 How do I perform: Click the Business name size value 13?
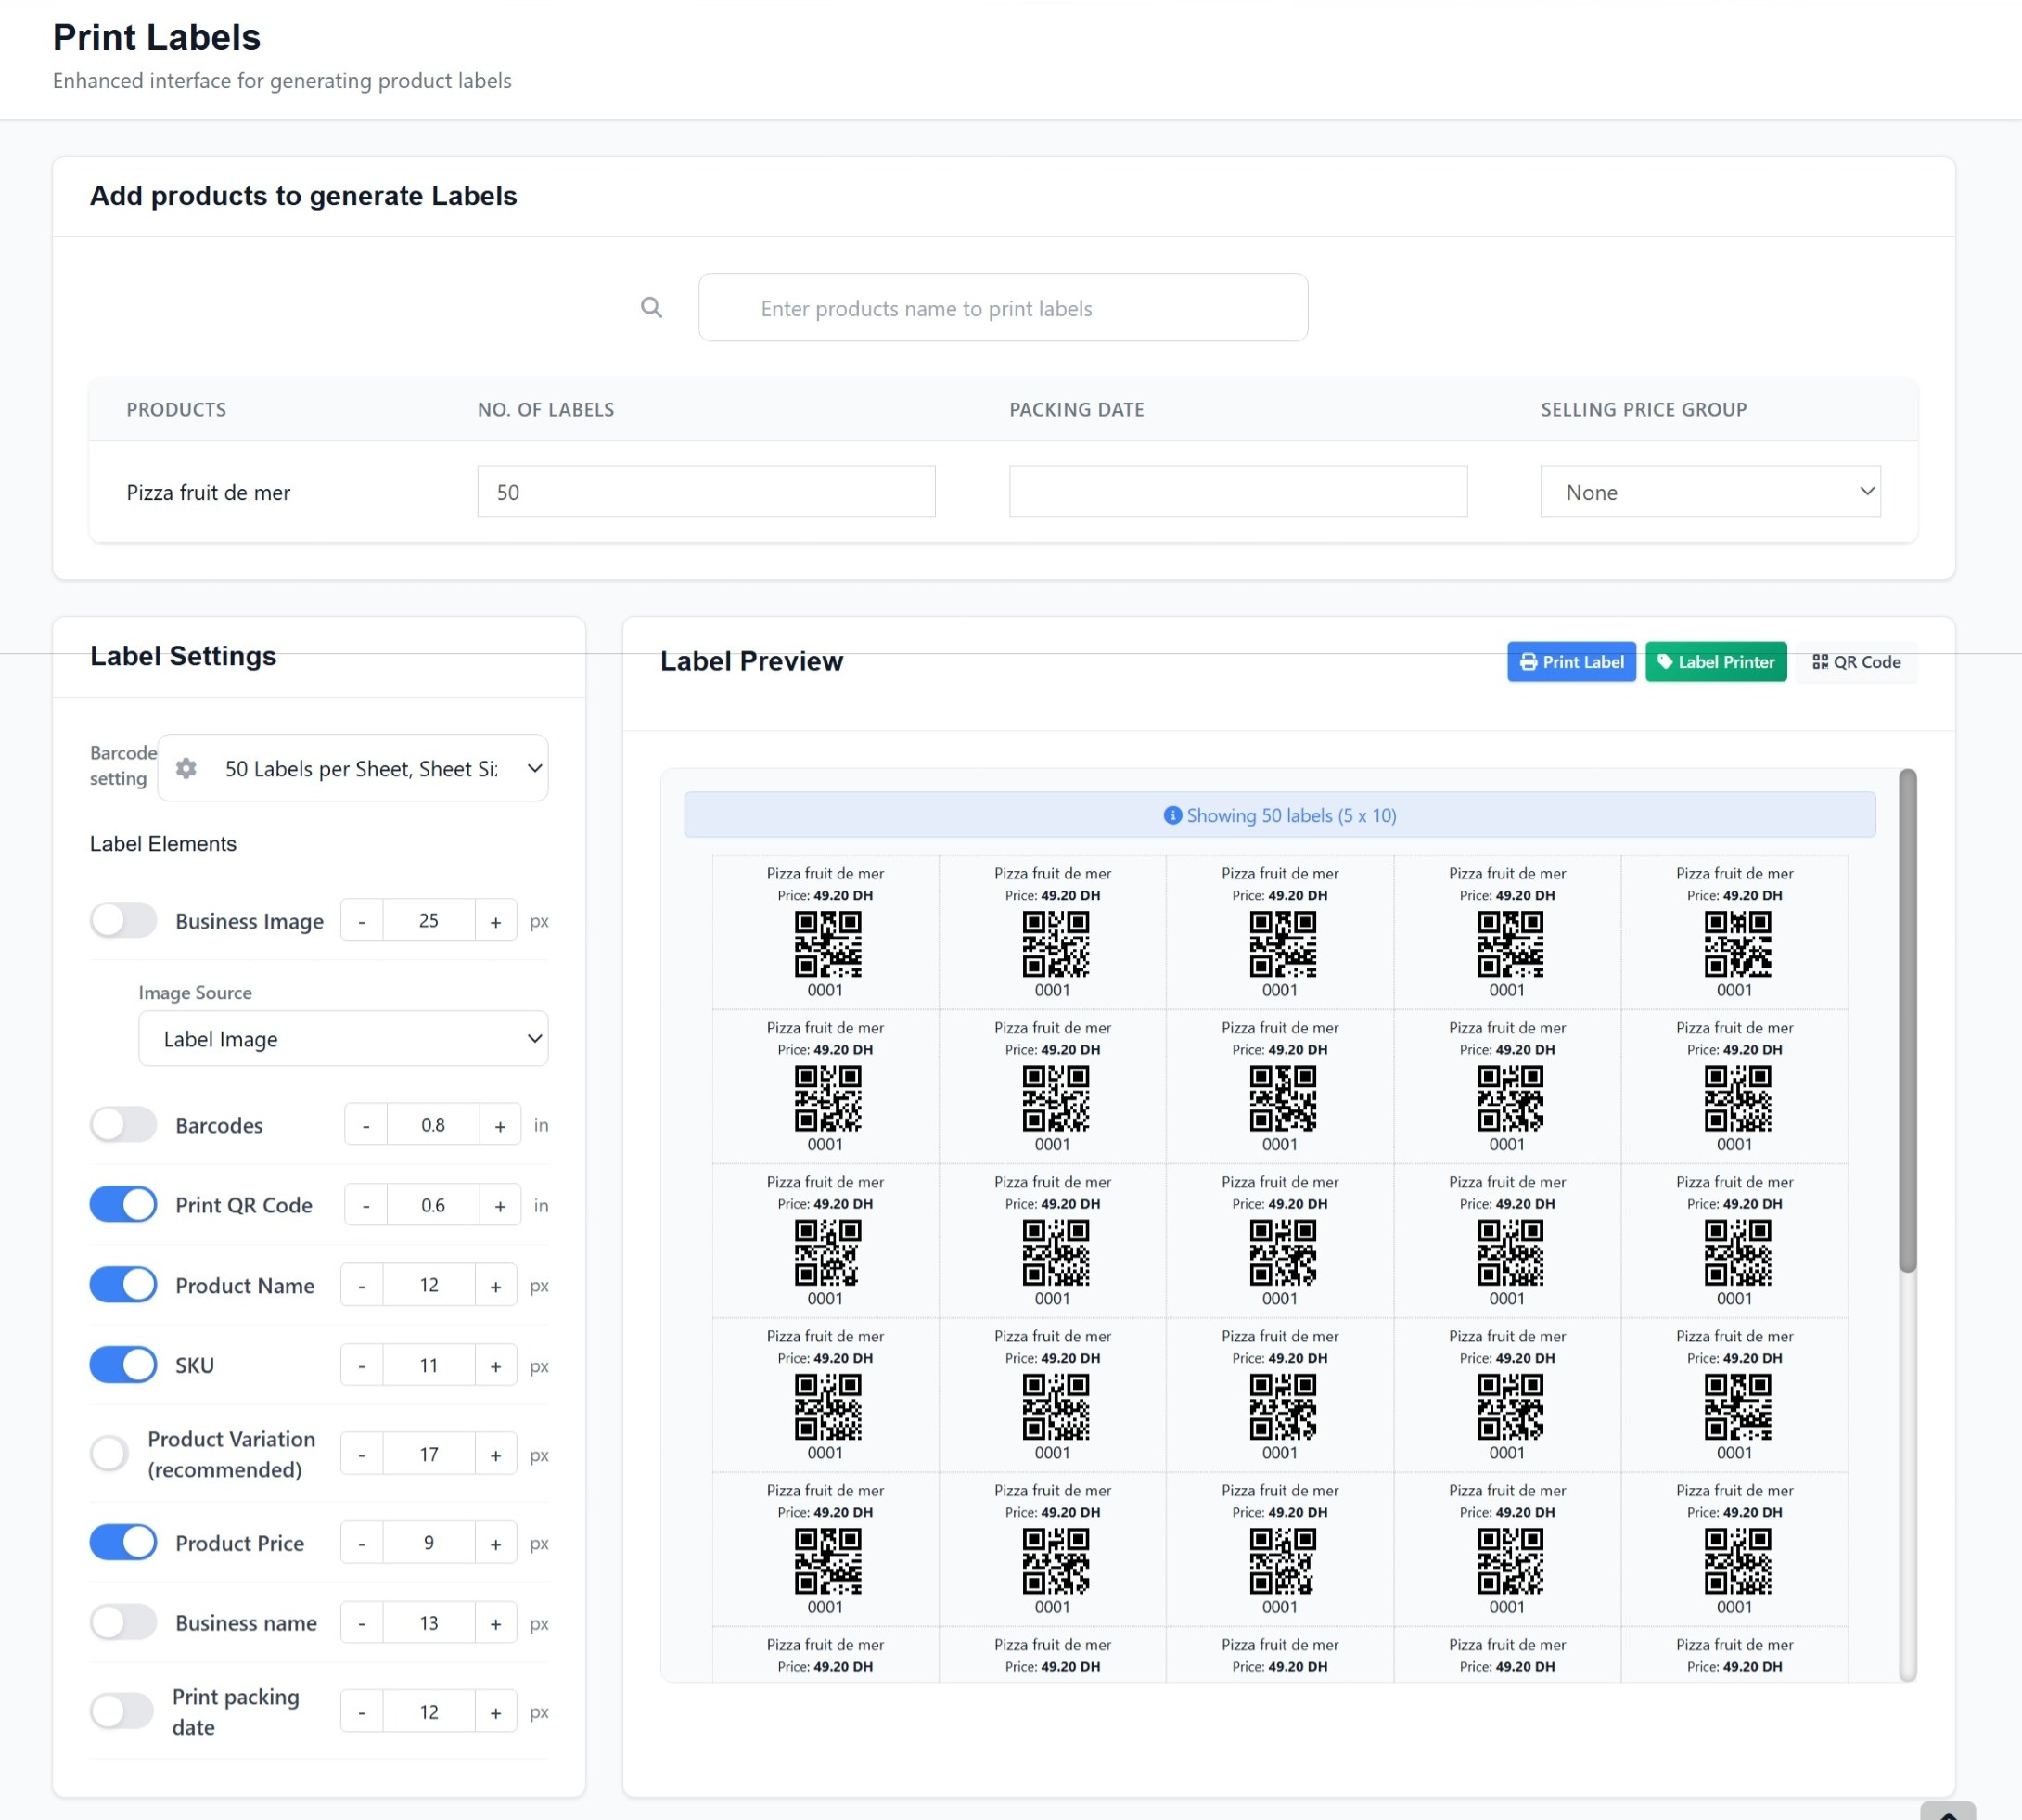[429, 1623]
